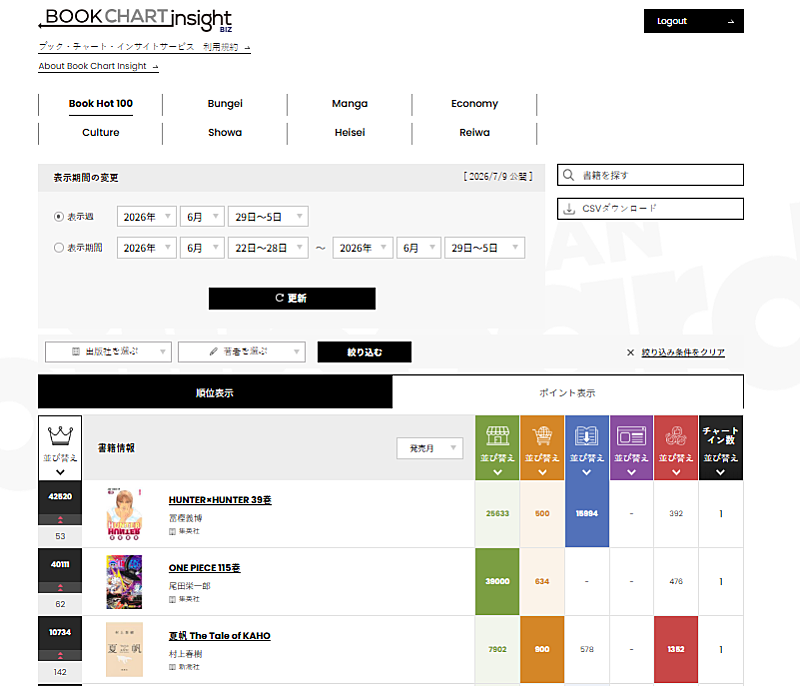This screenshot has width=800, height=686.
Task: Click the Logout button
Action: point(693,21)
